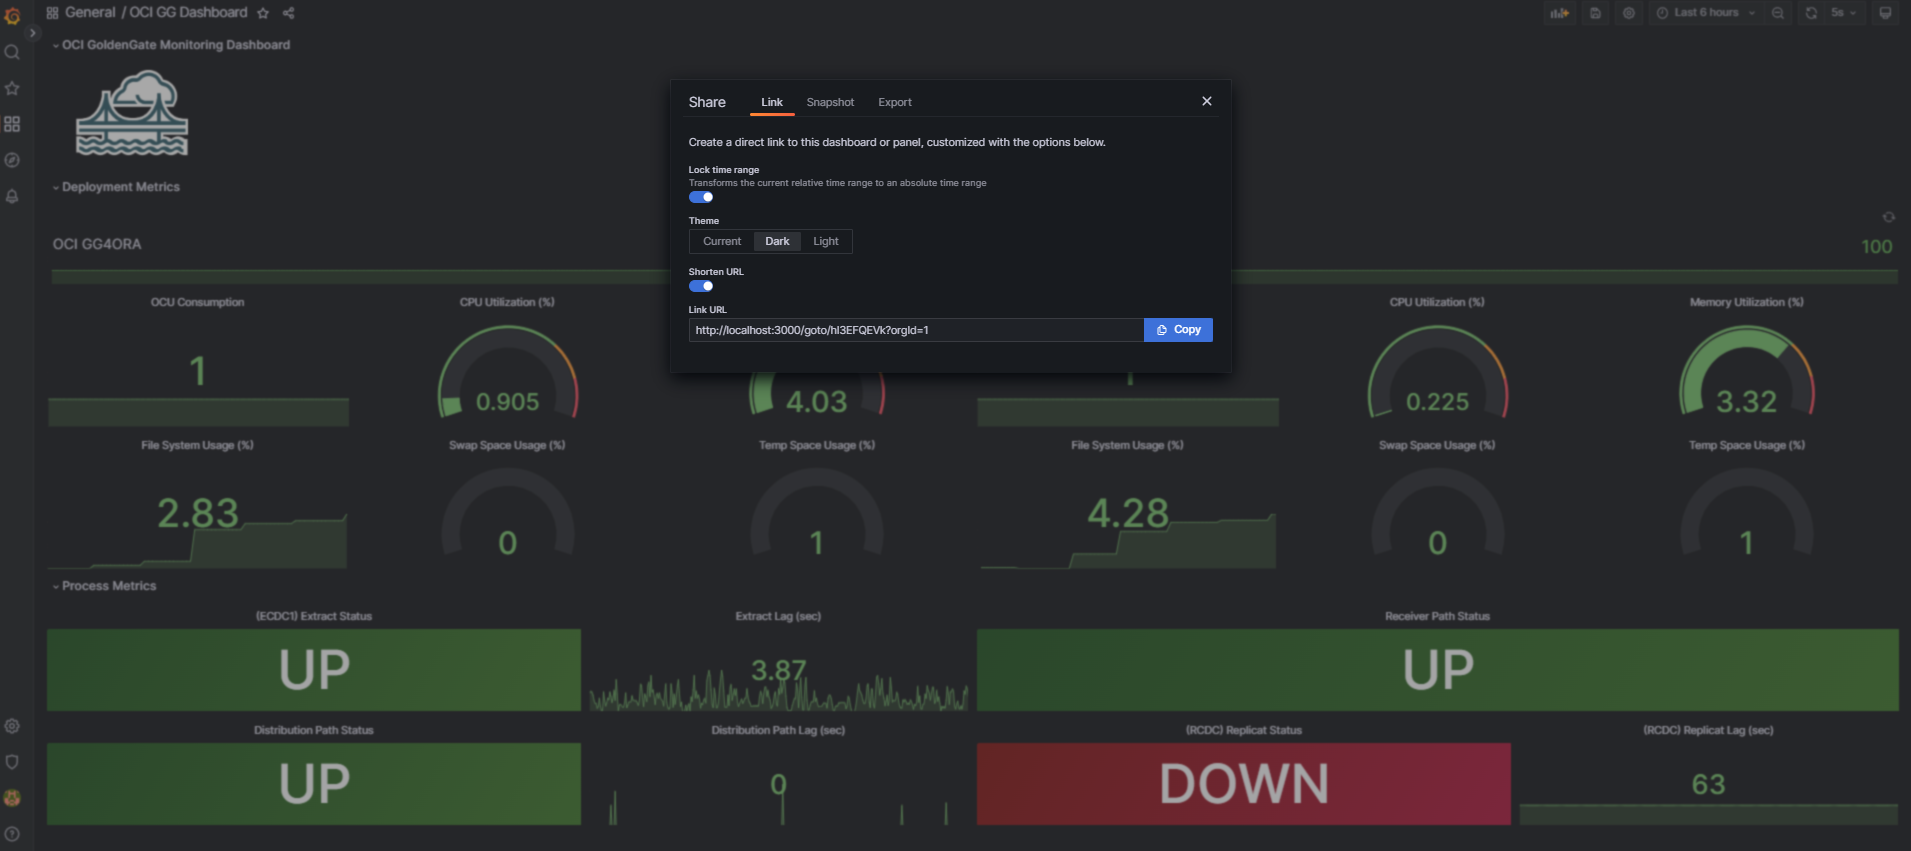Screen dimensions: 1911x851
Task: Click the 3.32 Memory Utilization gauge
Action: pos(1747,374)
